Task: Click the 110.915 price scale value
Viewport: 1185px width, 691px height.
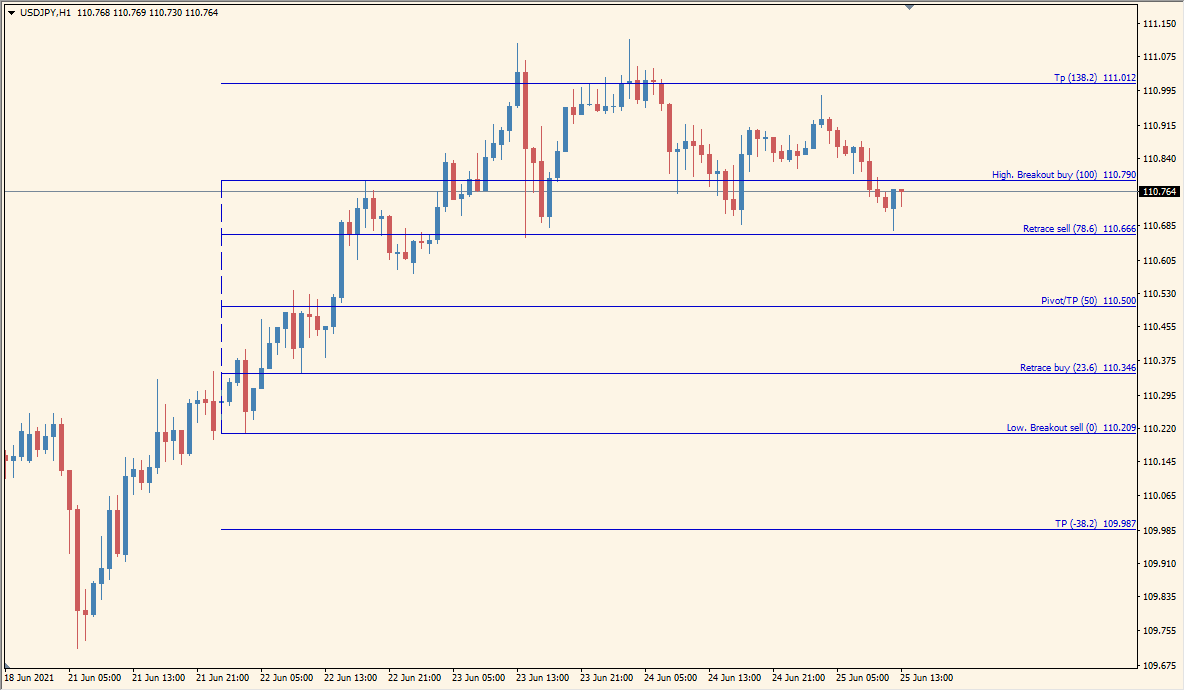Action: [x=1159, y=125]
